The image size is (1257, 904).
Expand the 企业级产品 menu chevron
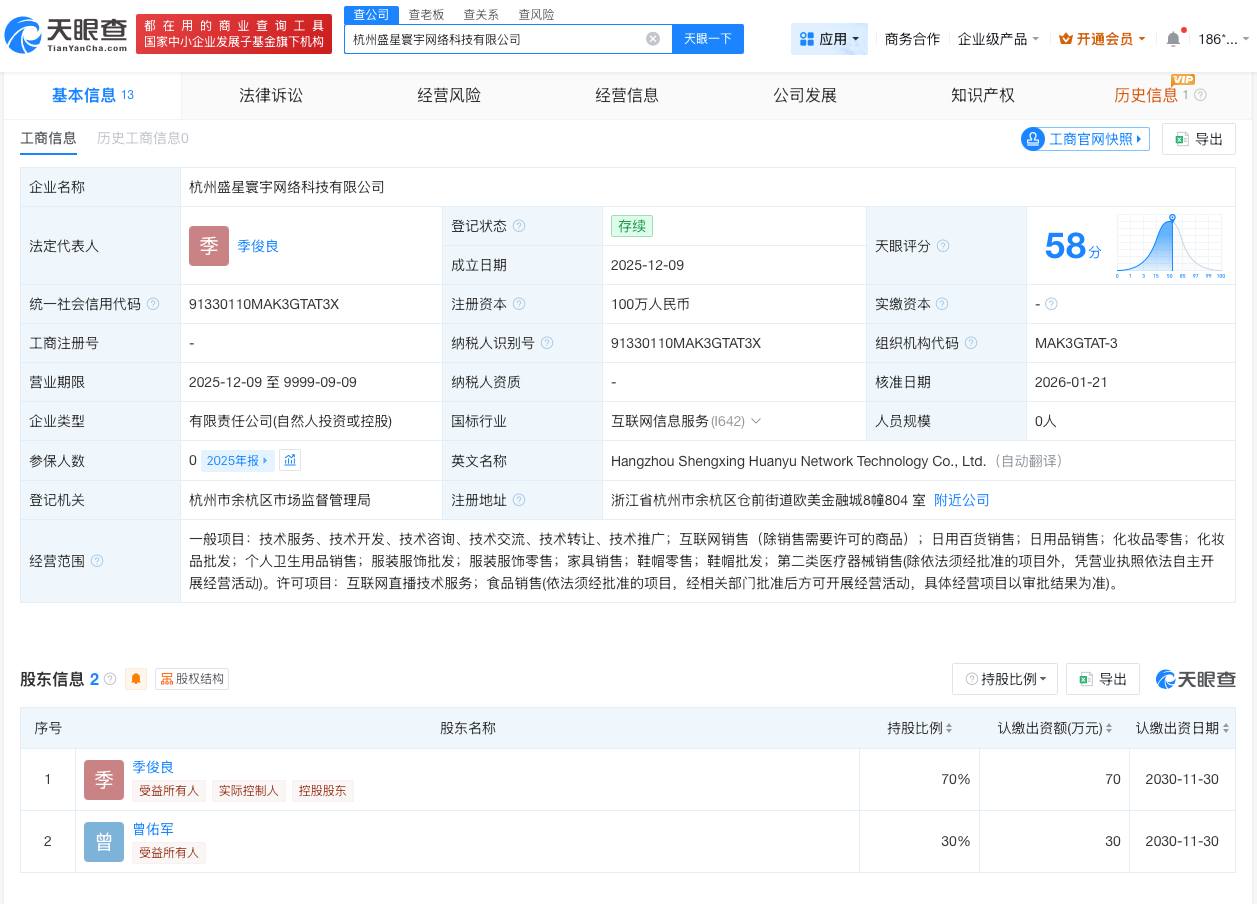tap(1038, 39)
